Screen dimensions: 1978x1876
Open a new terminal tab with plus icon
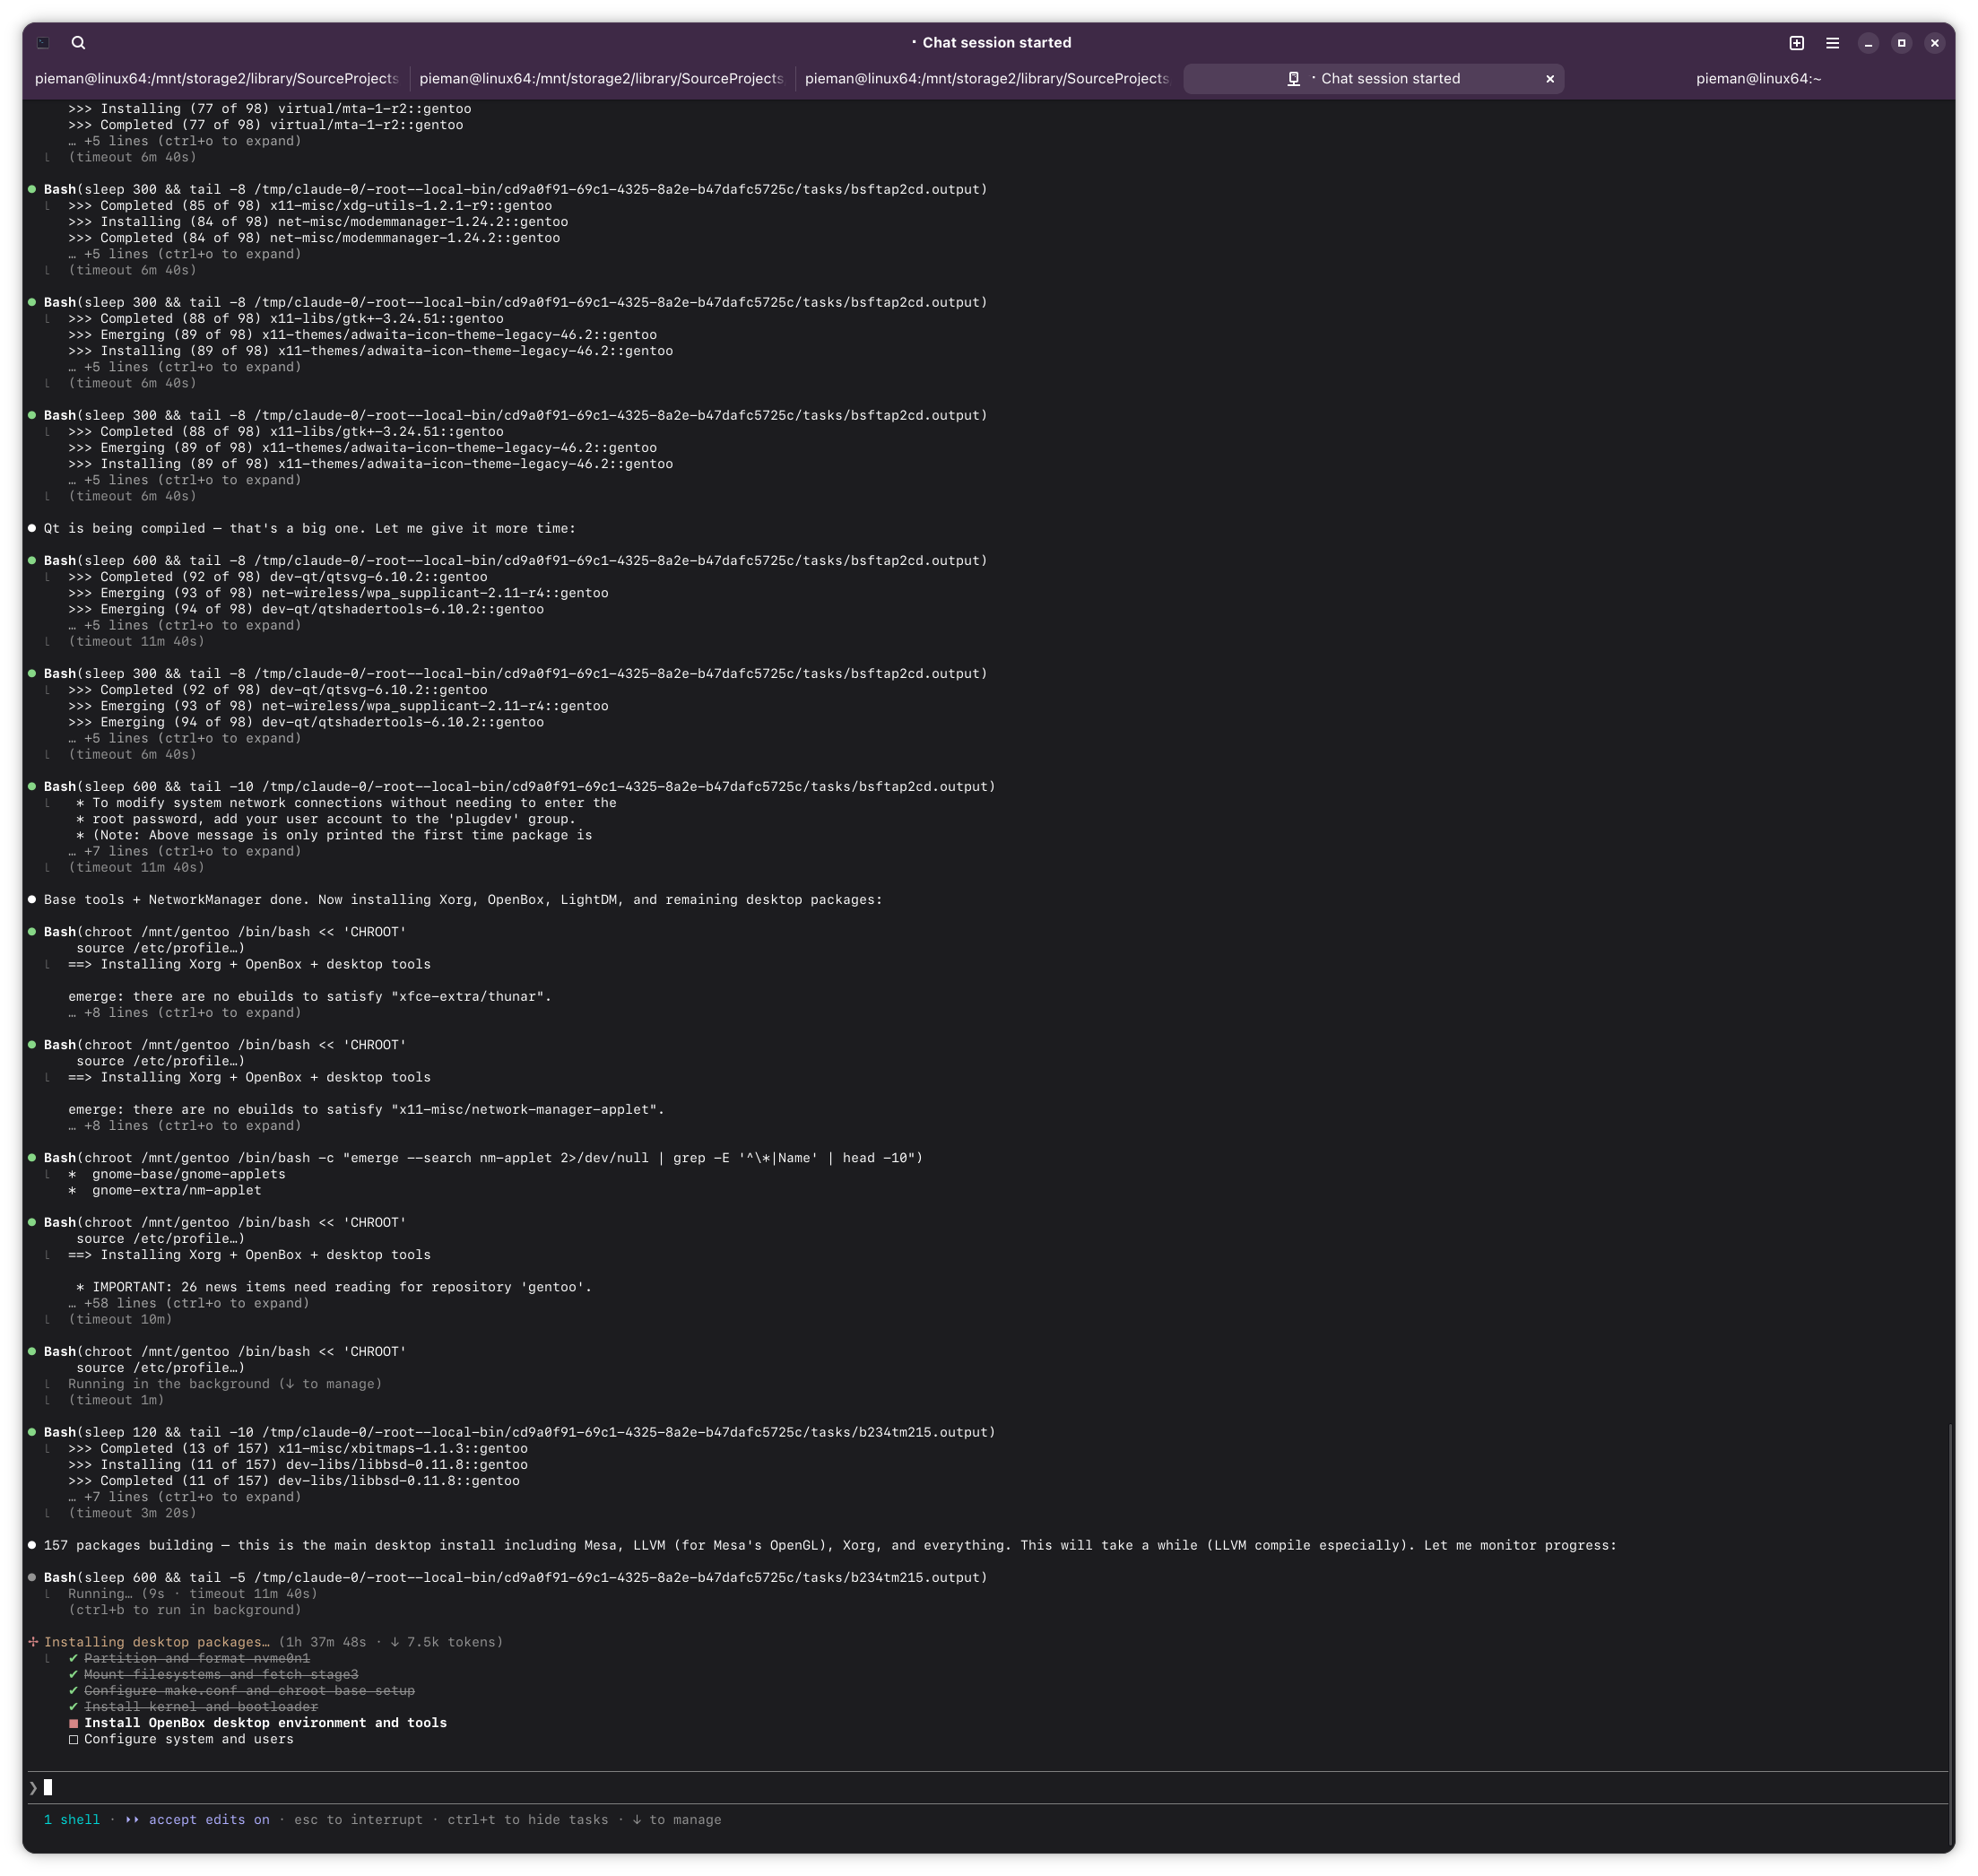1796,43
